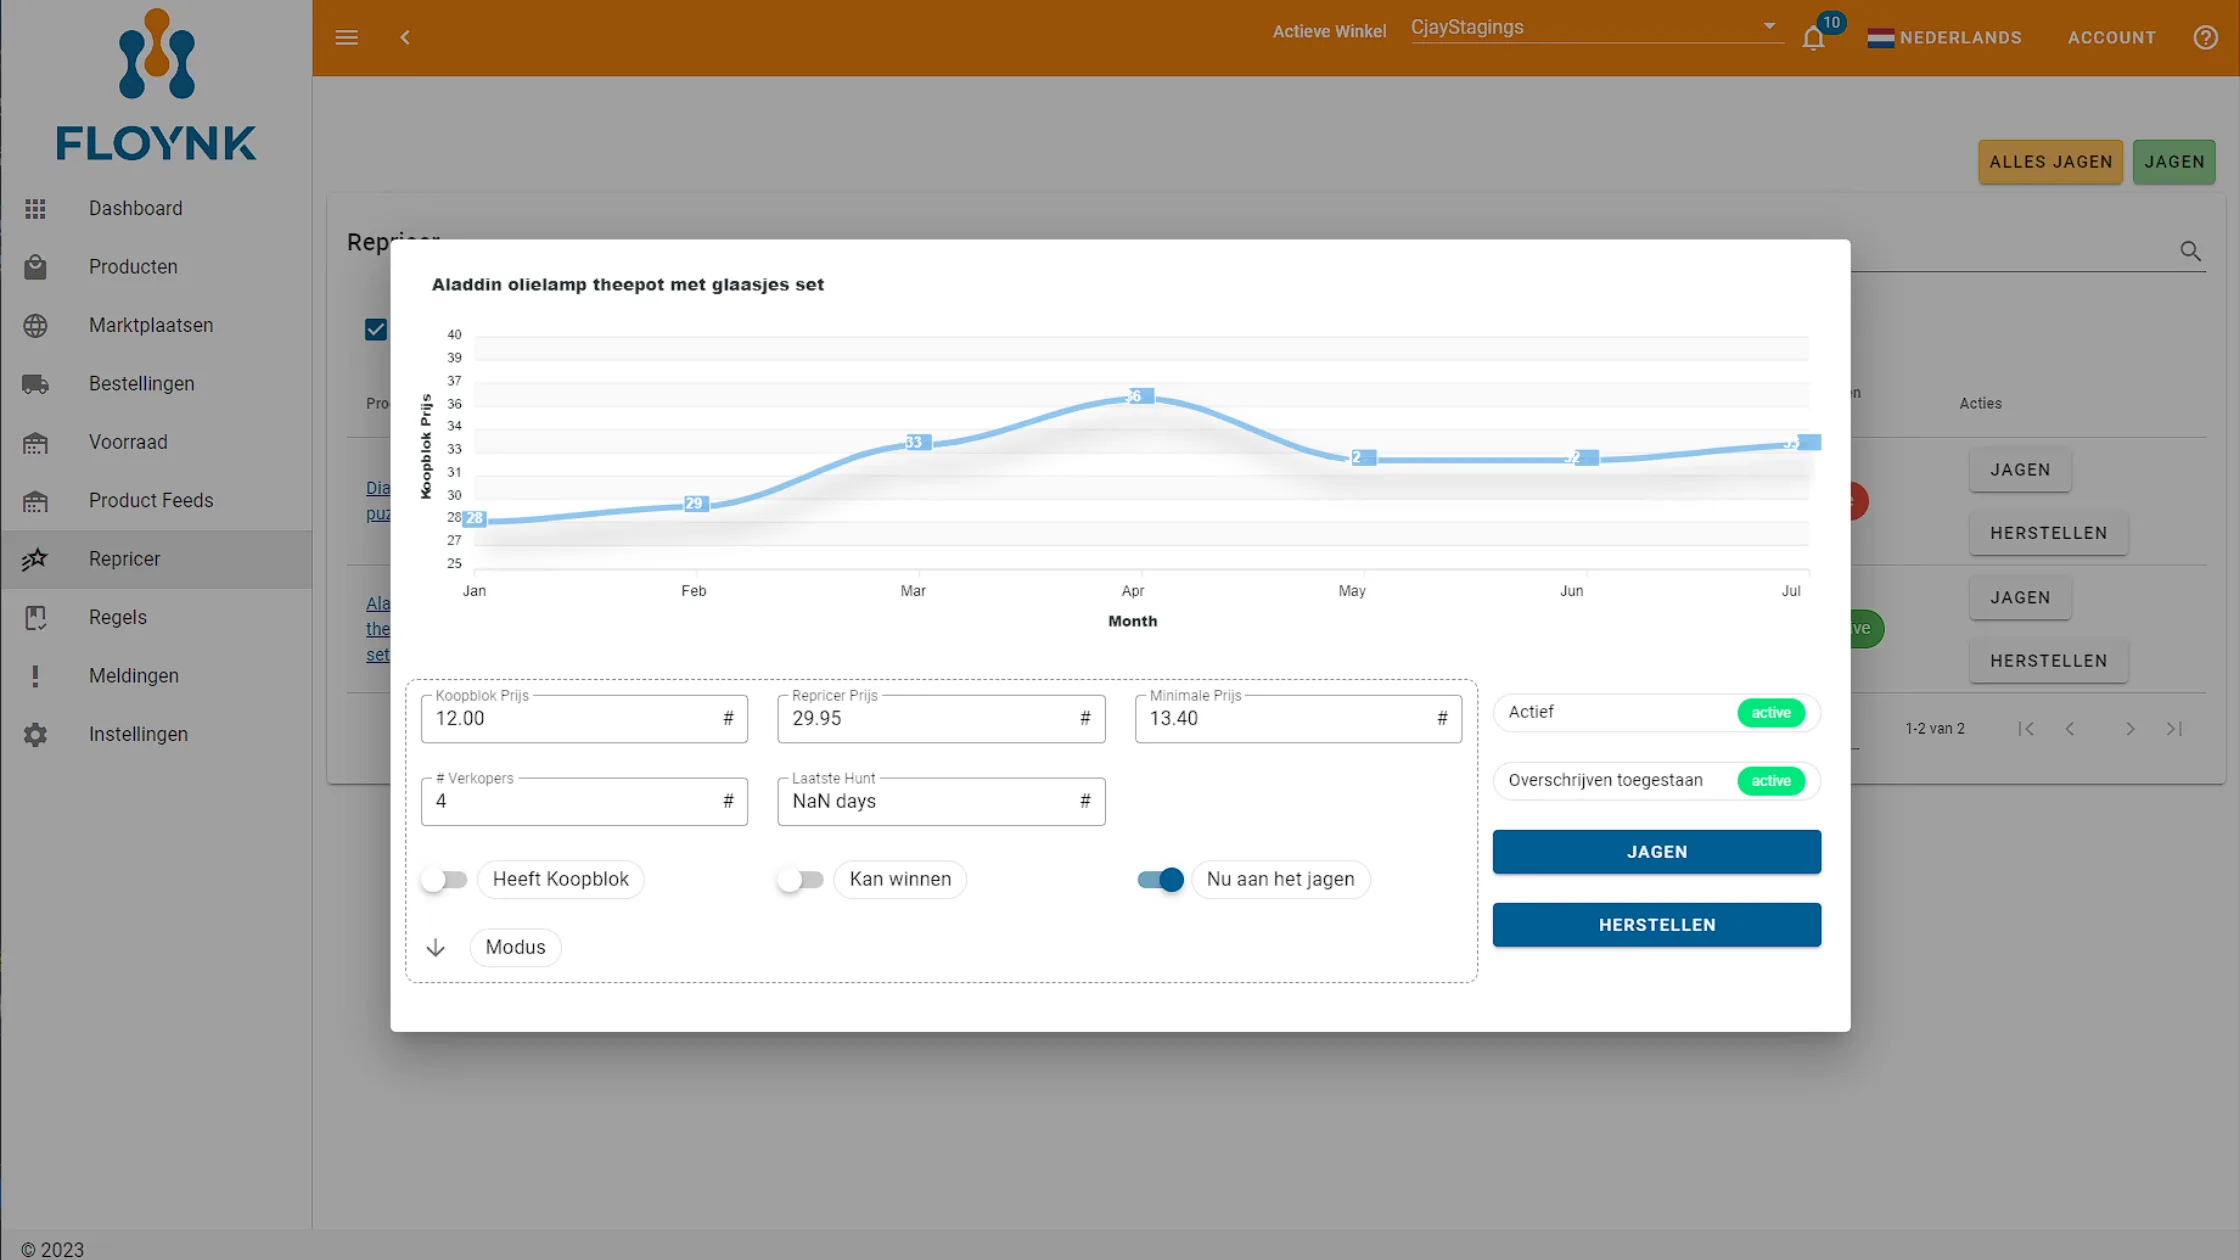The image size is (2240, 1260).
Task: Click the Overschrijven toegestaan active badge
Action: (x=1771, y=781)
